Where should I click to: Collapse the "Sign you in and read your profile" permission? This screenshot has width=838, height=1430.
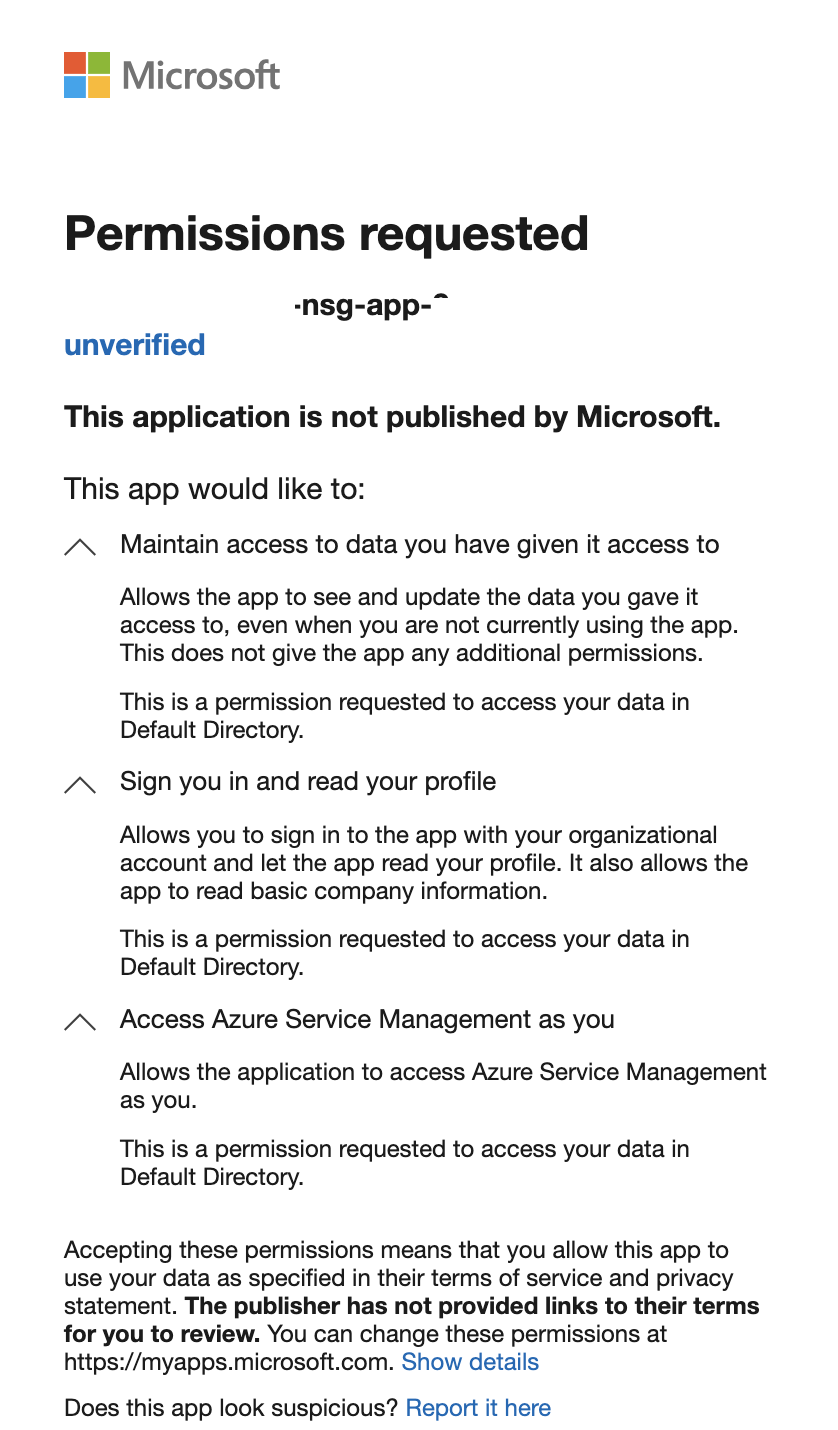click(x=80, y=783)
